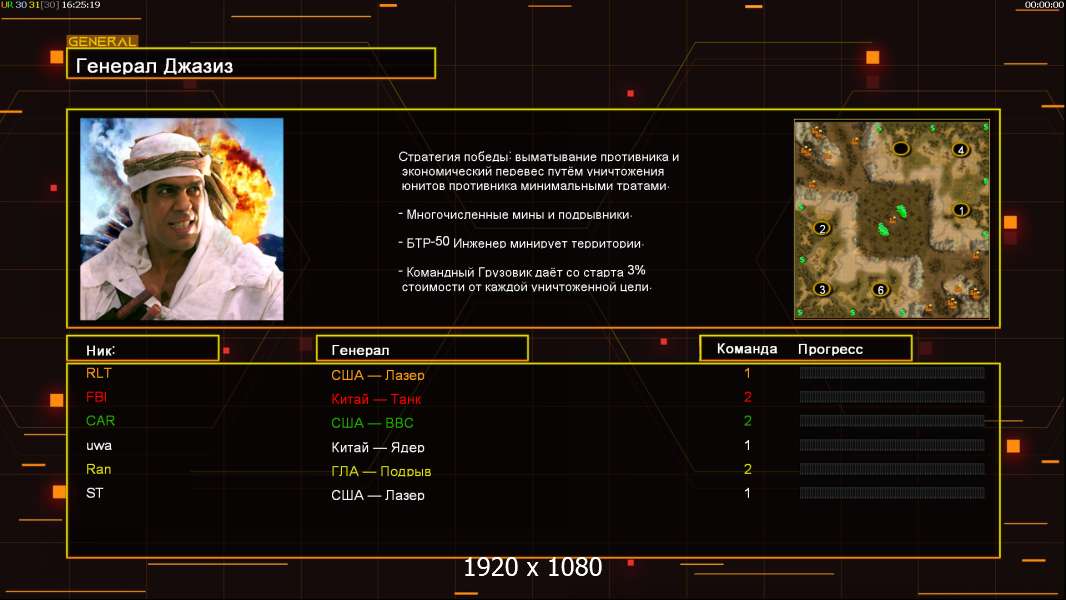The image size is (1066, 600).
Task: Click the 00:00:00 timer in the top-right
Action: (x=1044, y=5)
